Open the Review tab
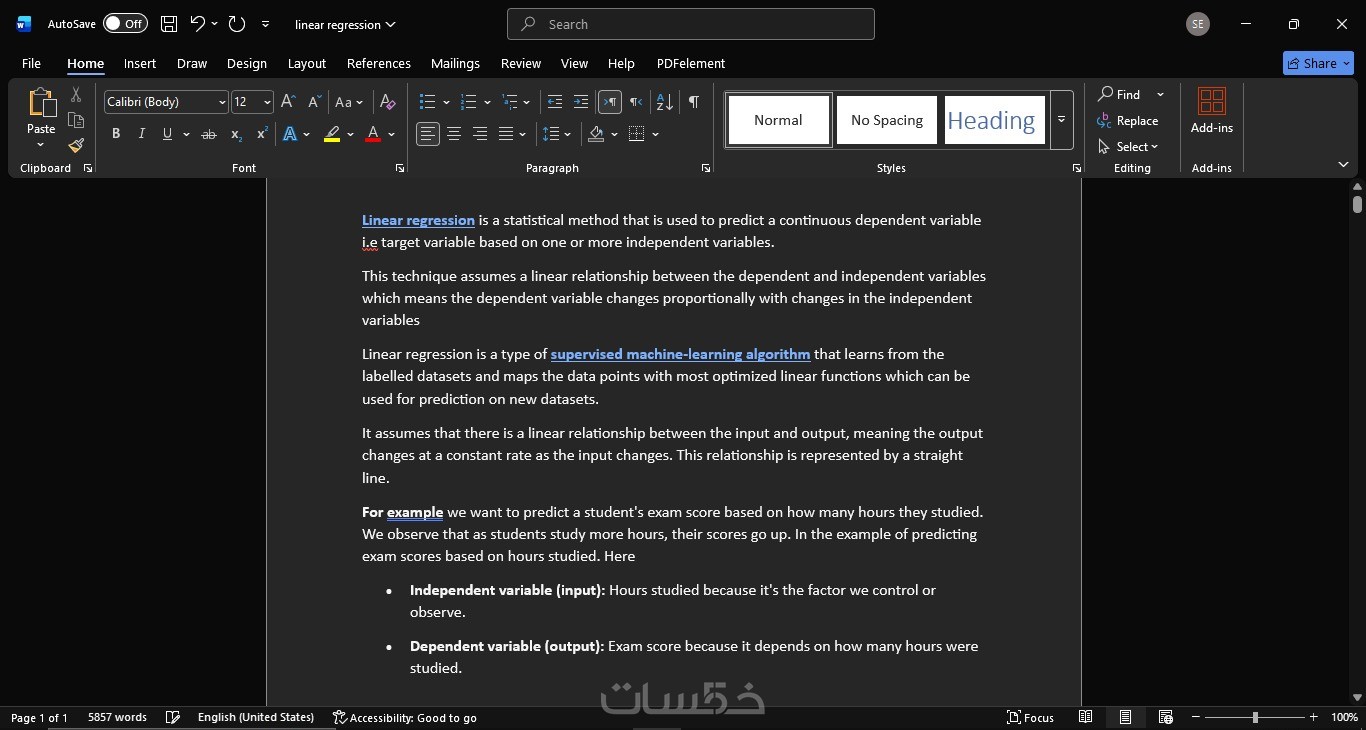 (x=521, y=63)
